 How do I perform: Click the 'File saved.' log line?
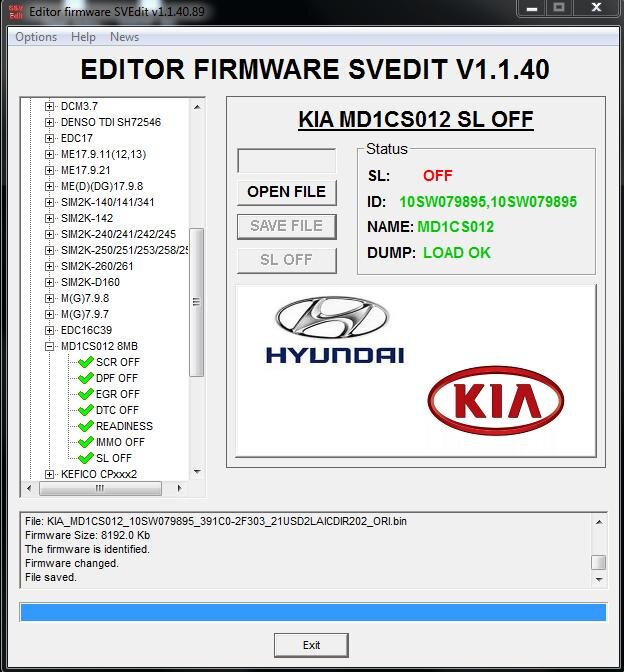pyautogui.click(x=51, y=577)
